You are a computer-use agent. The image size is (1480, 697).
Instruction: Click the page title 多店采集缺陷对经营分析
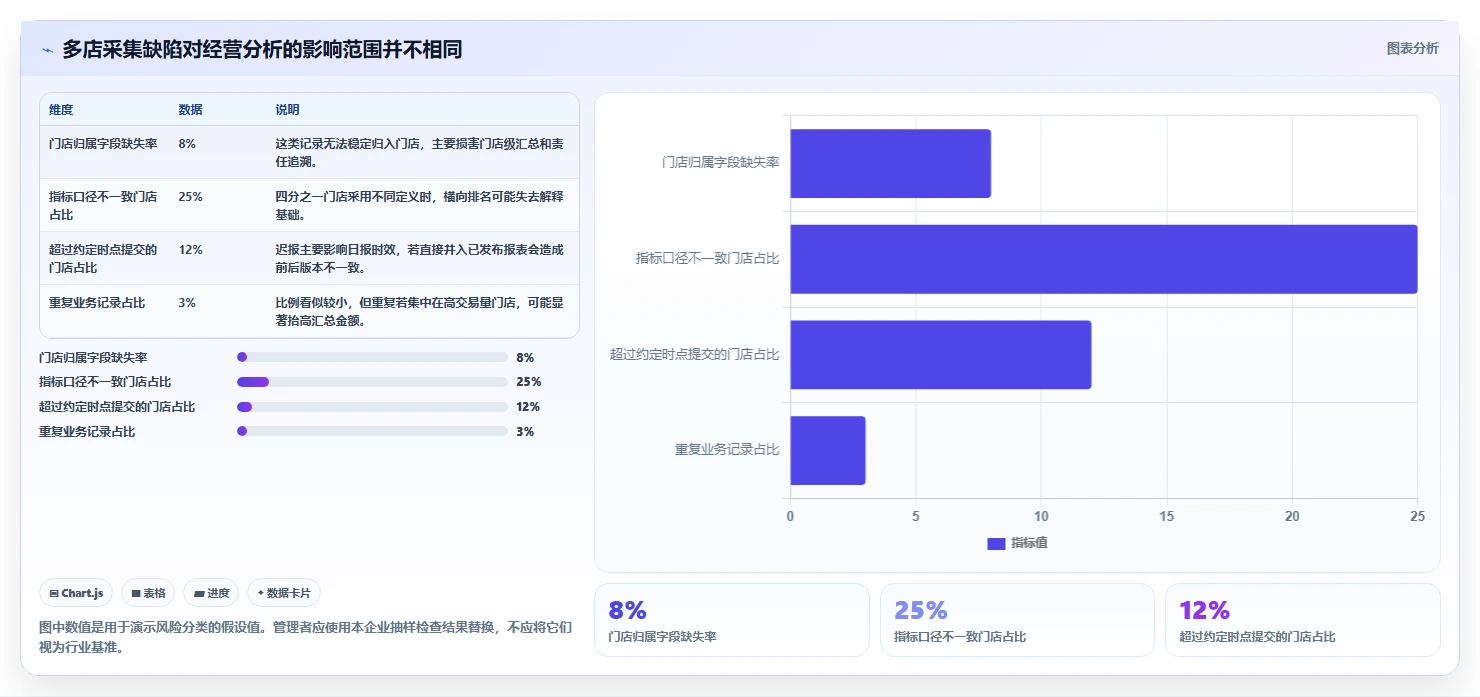pyautogui.click(x=262, y=49)
